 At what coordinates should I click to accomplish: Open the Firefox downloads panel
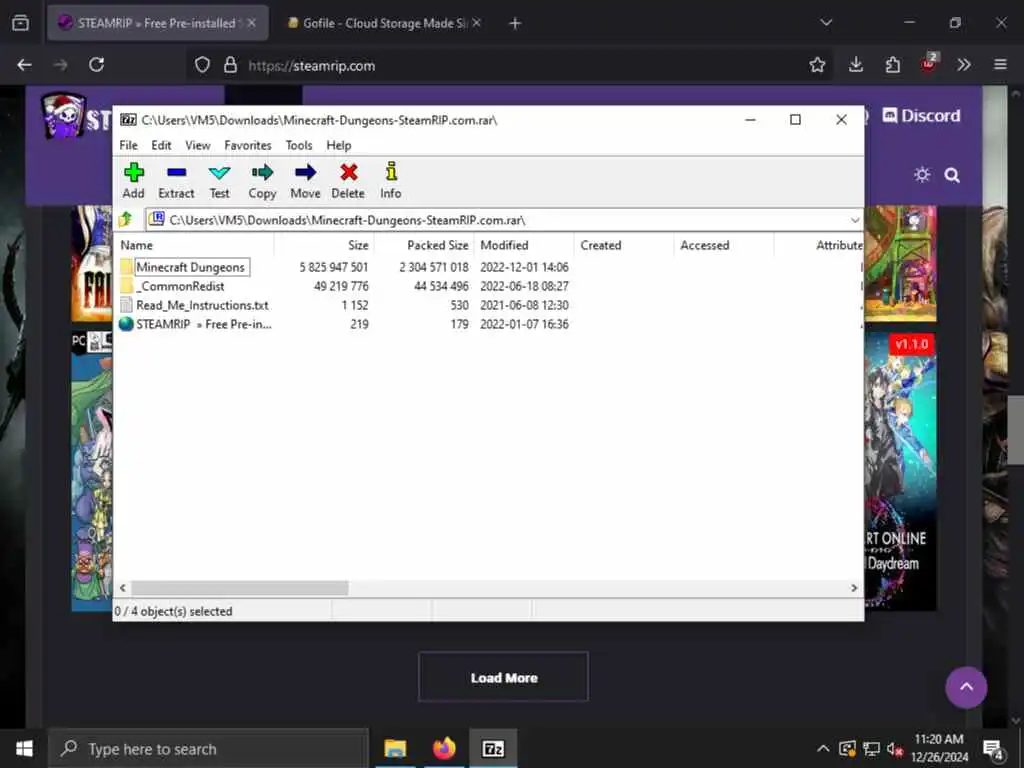[x=856, y=65]
